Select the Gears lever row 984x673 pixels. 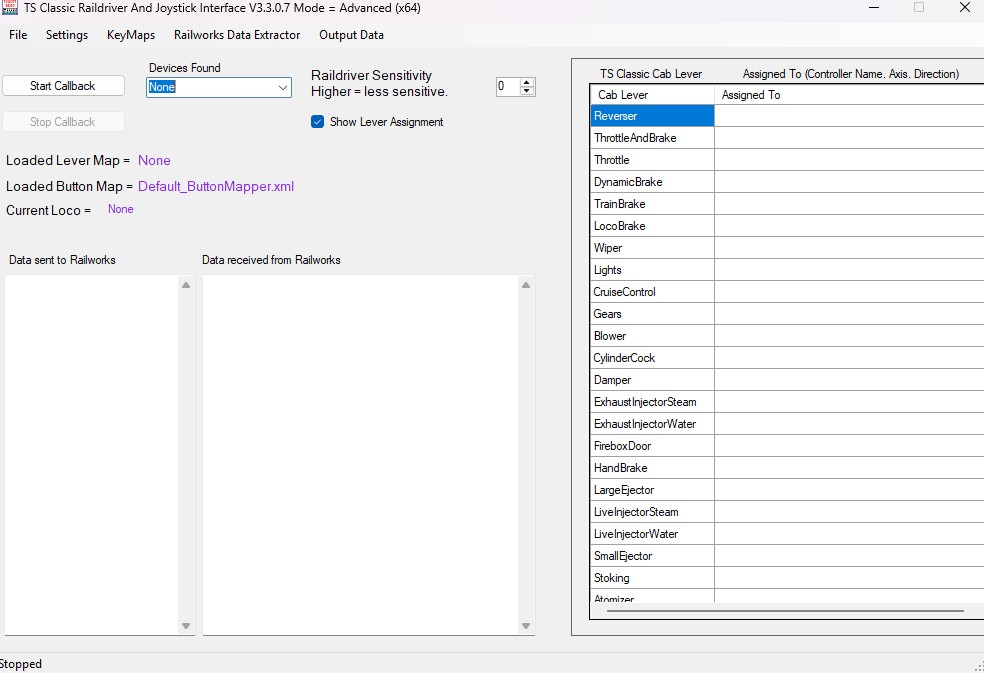point(652,314)
